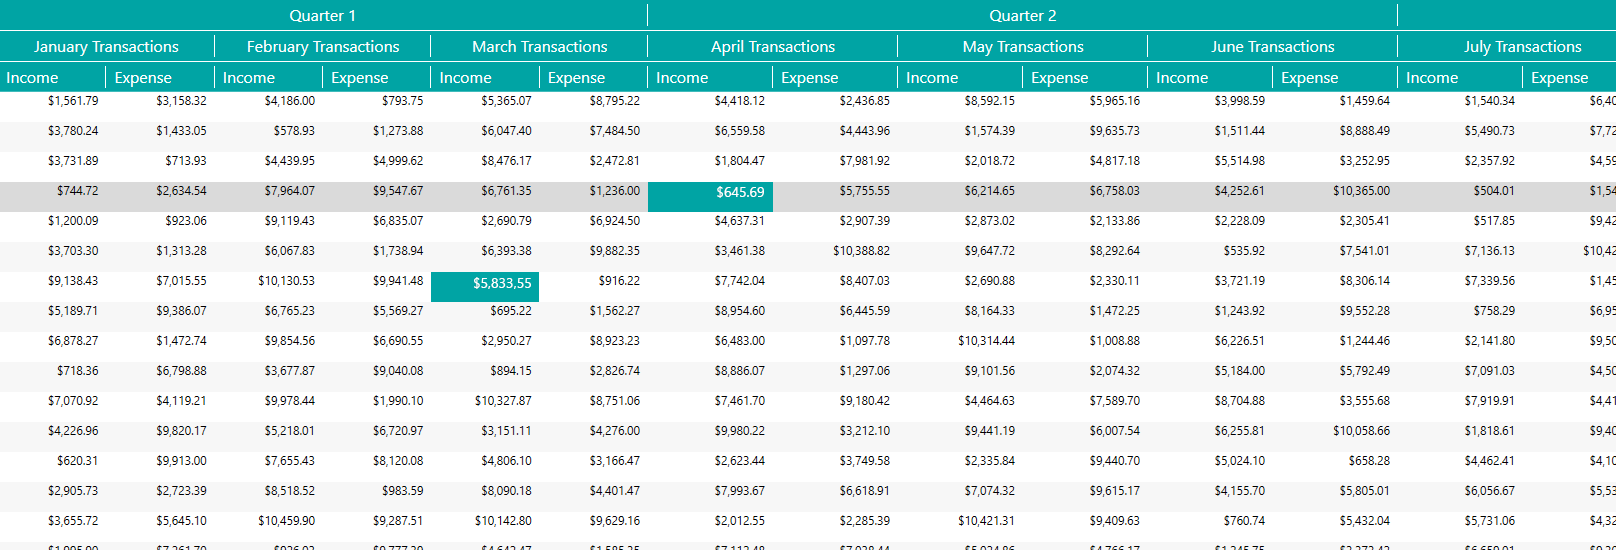This screenshot has width=1616, height=550.
Task: Click the $10,365.00 cell
Action: [1360, 191]
